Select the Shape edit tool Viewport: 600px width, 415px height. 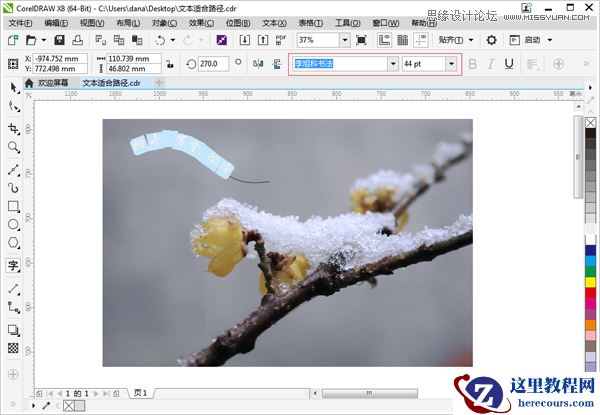tap(14, 106)
